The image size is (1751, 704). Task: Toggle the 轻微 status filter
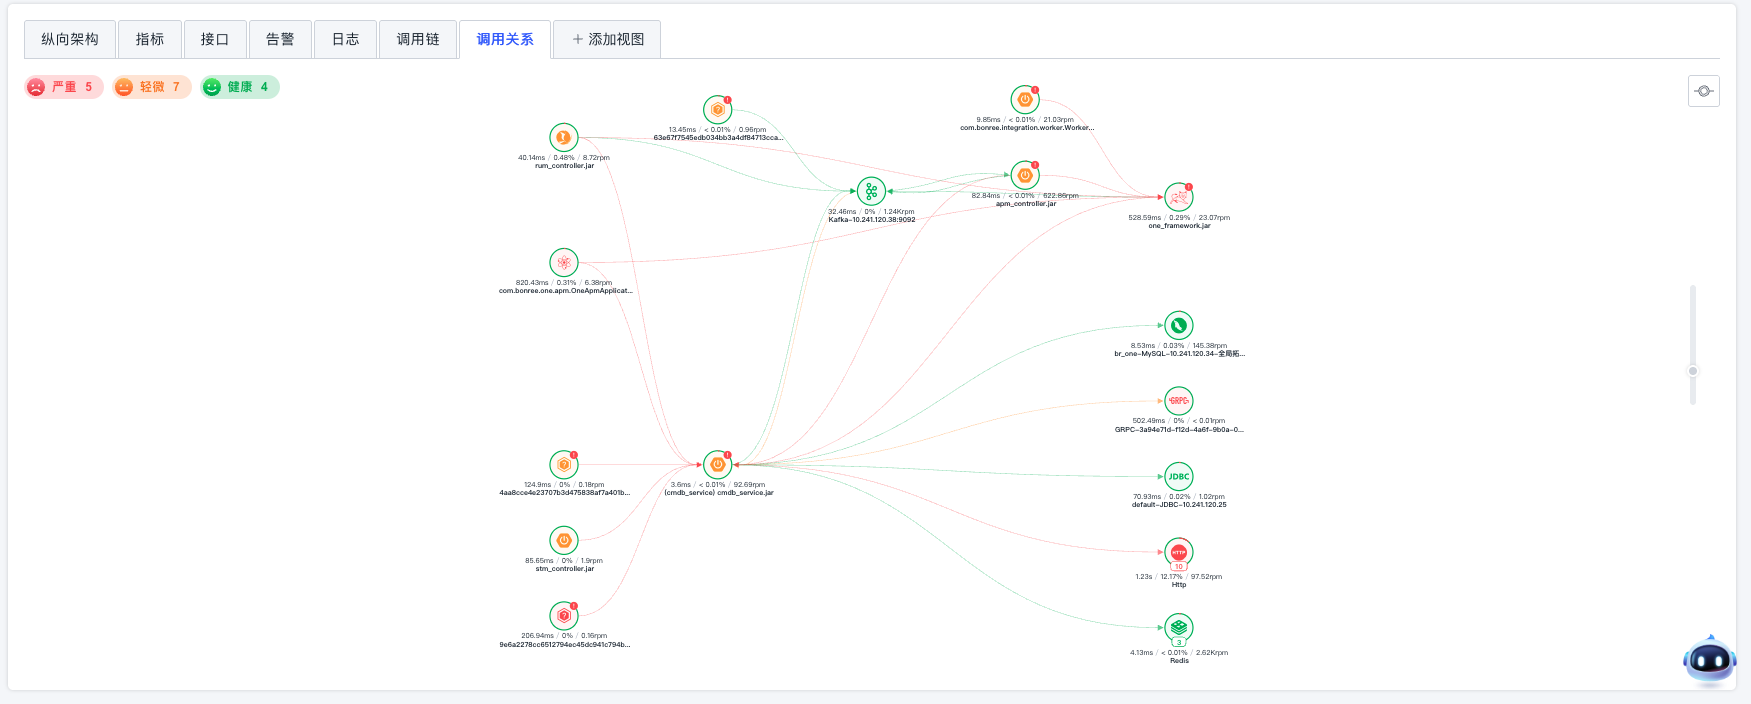pyautogui.click(x=152, y=87)
